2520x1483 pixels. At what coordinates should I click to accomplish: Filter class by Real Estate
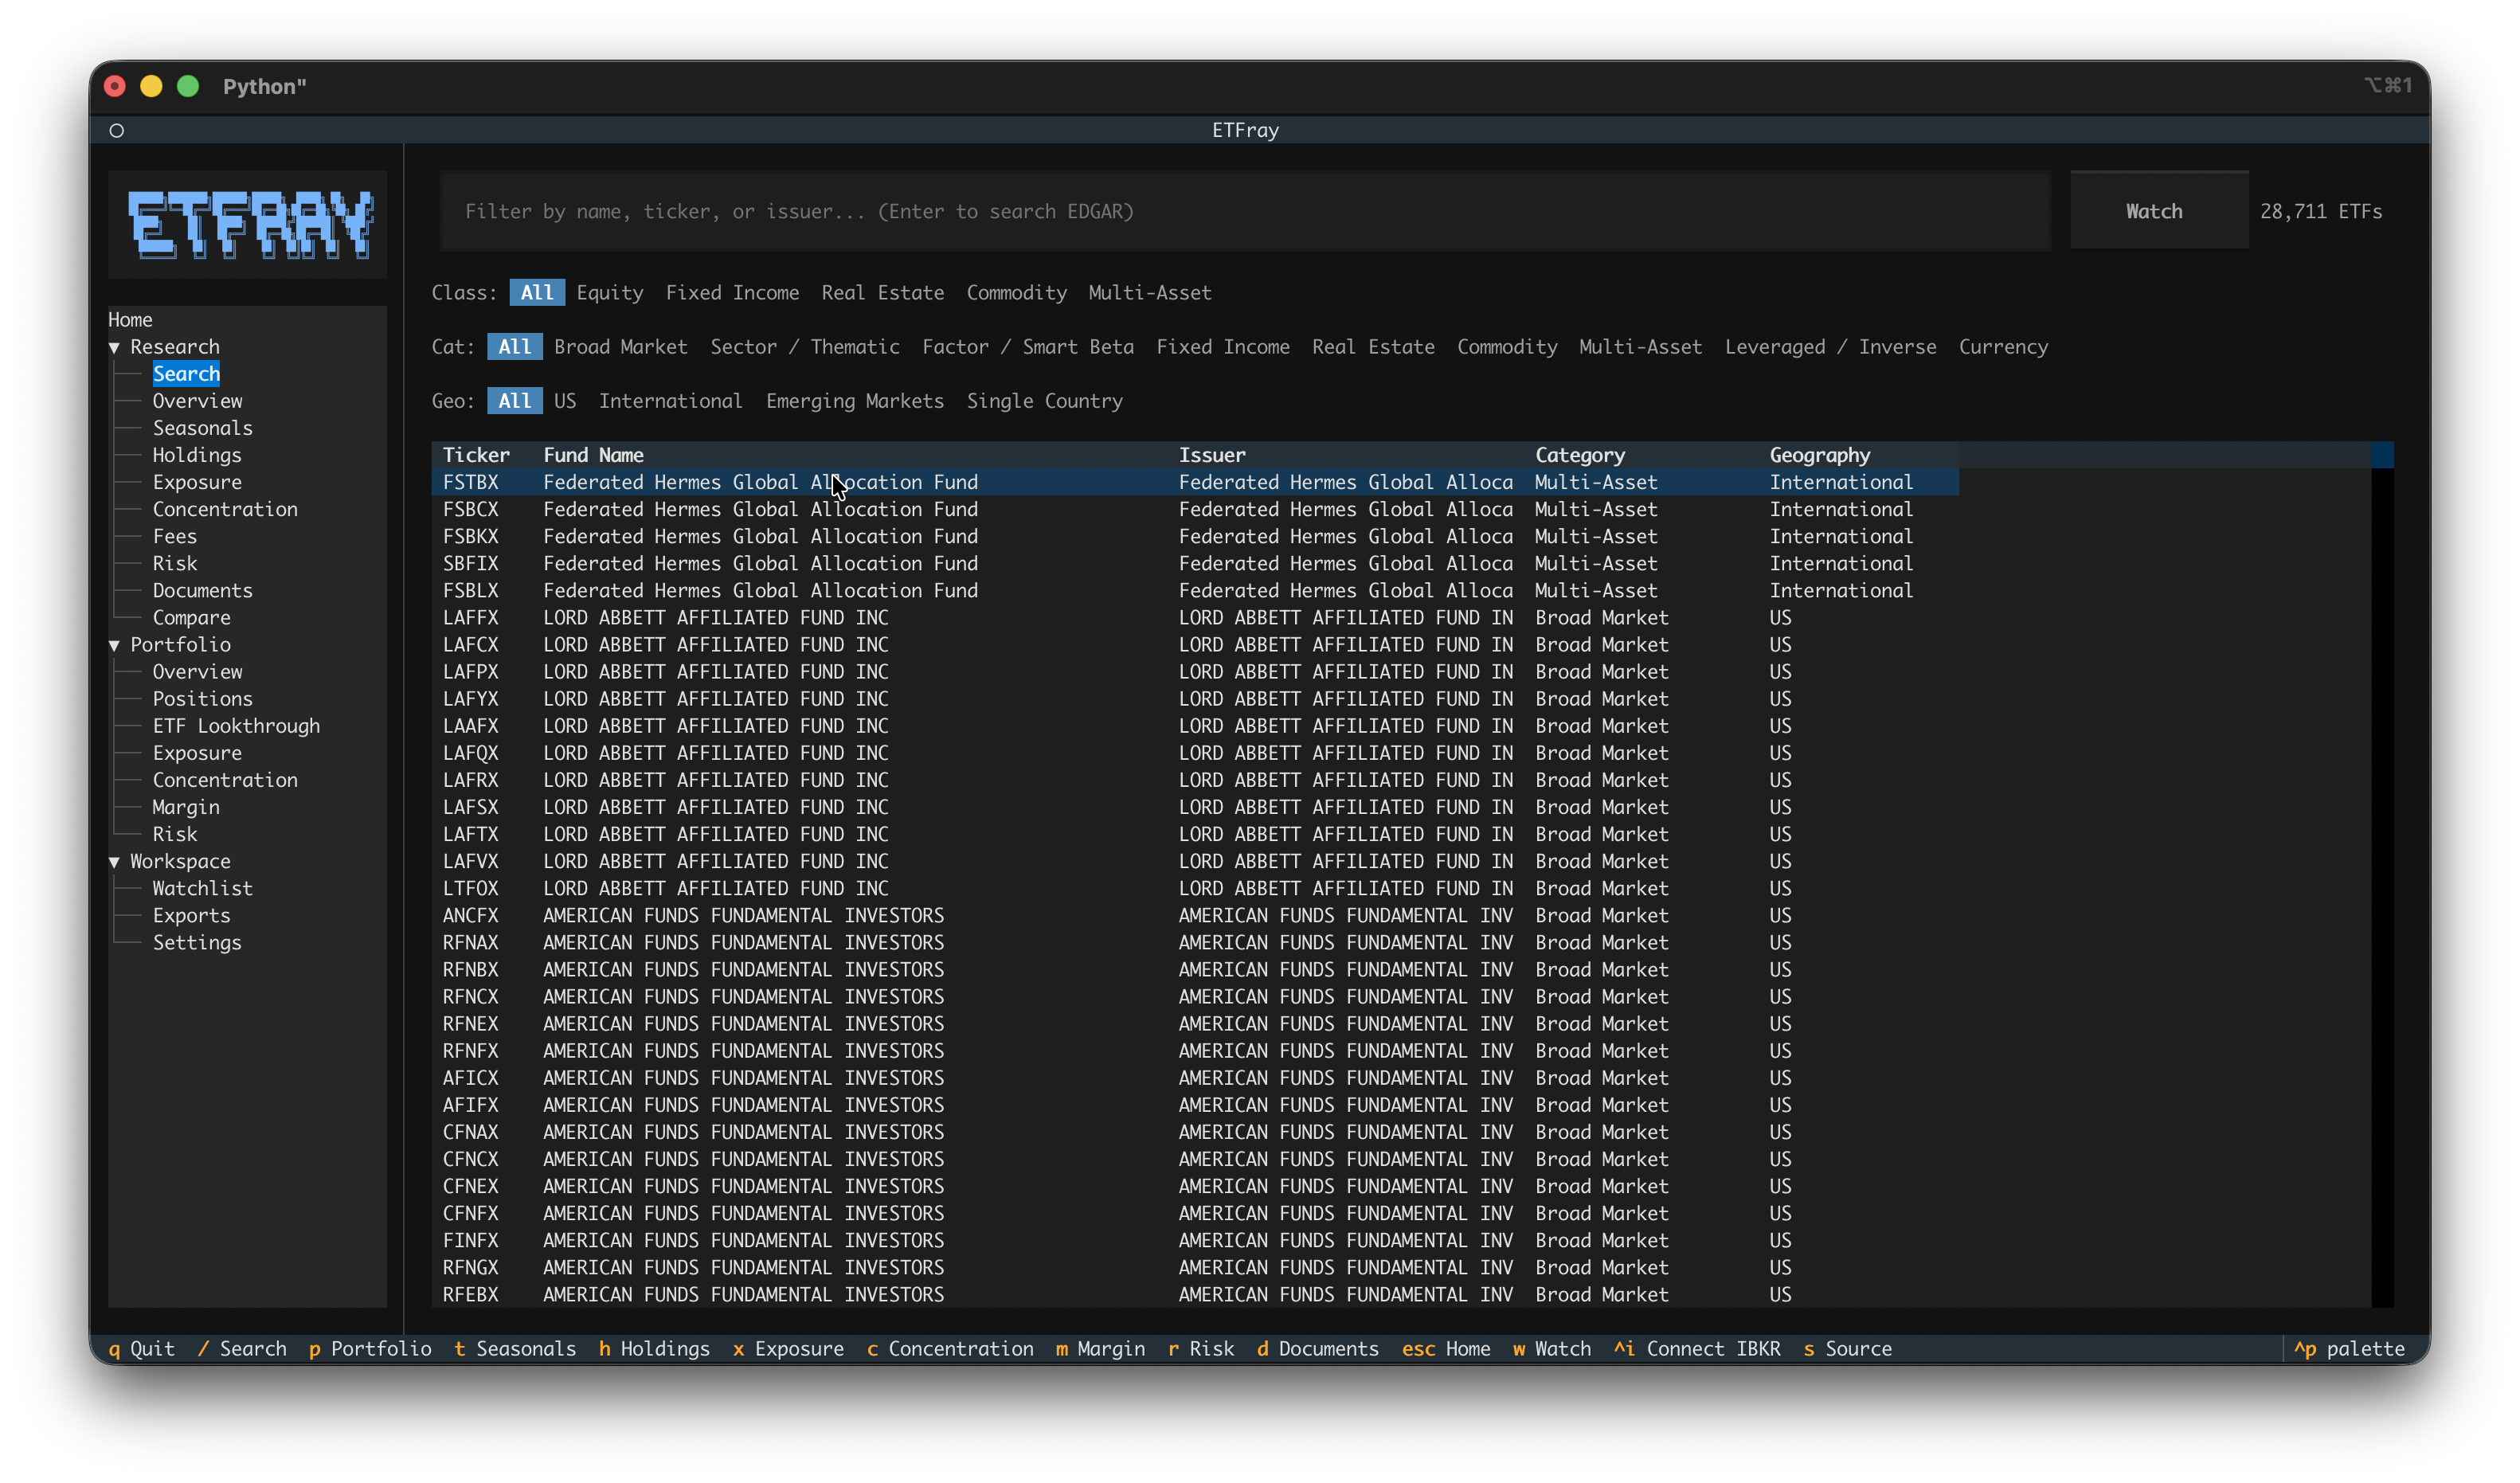[883, 293]
